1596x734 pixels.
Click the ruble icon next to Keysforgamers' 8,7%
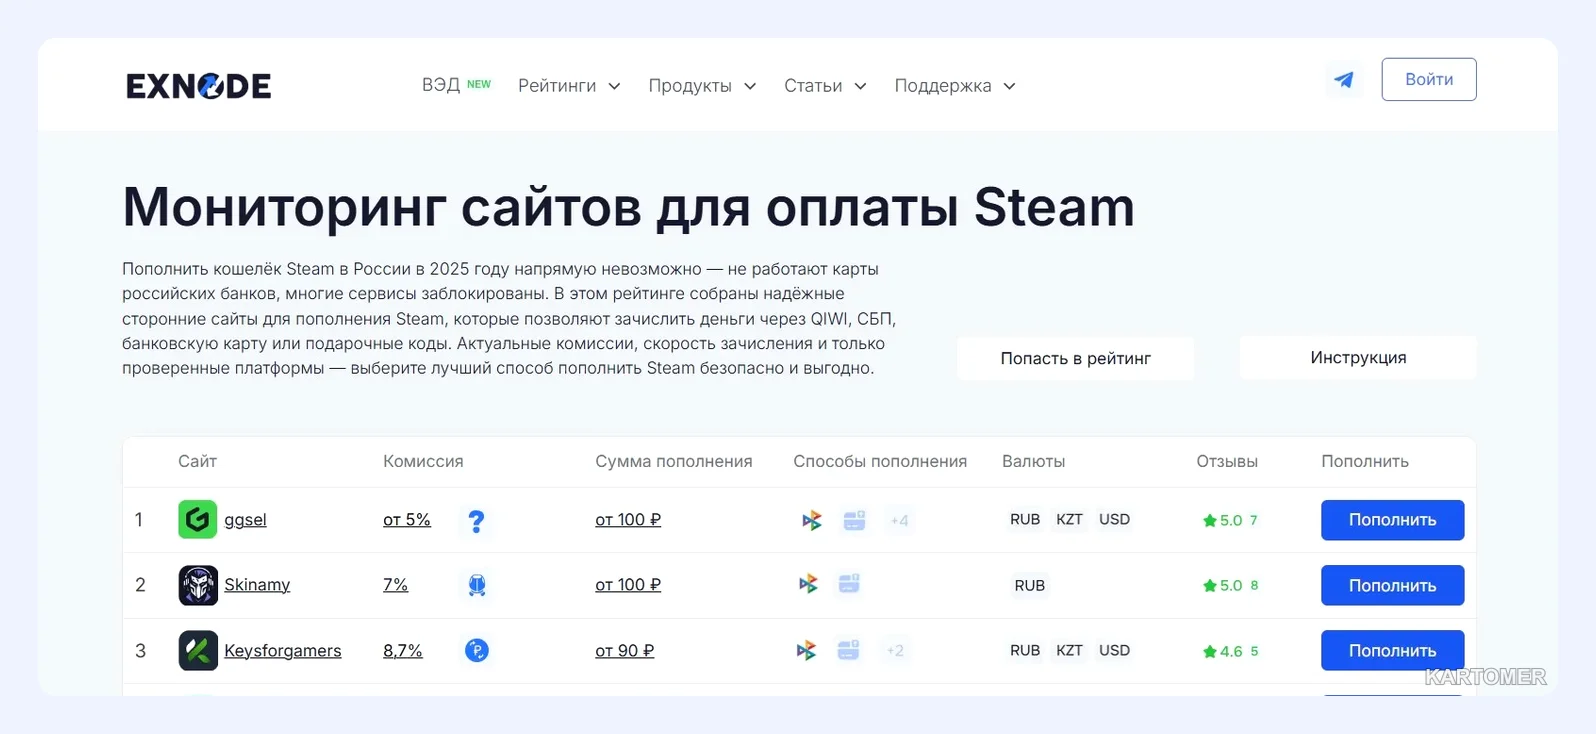(477, 651)
